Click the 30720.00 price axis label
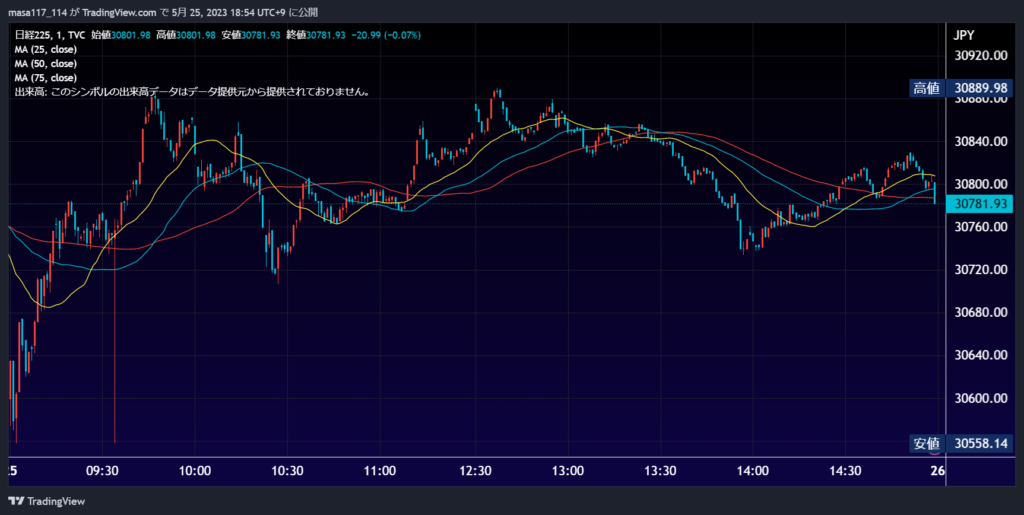1024x515 pixels. (x=980, y=270)
